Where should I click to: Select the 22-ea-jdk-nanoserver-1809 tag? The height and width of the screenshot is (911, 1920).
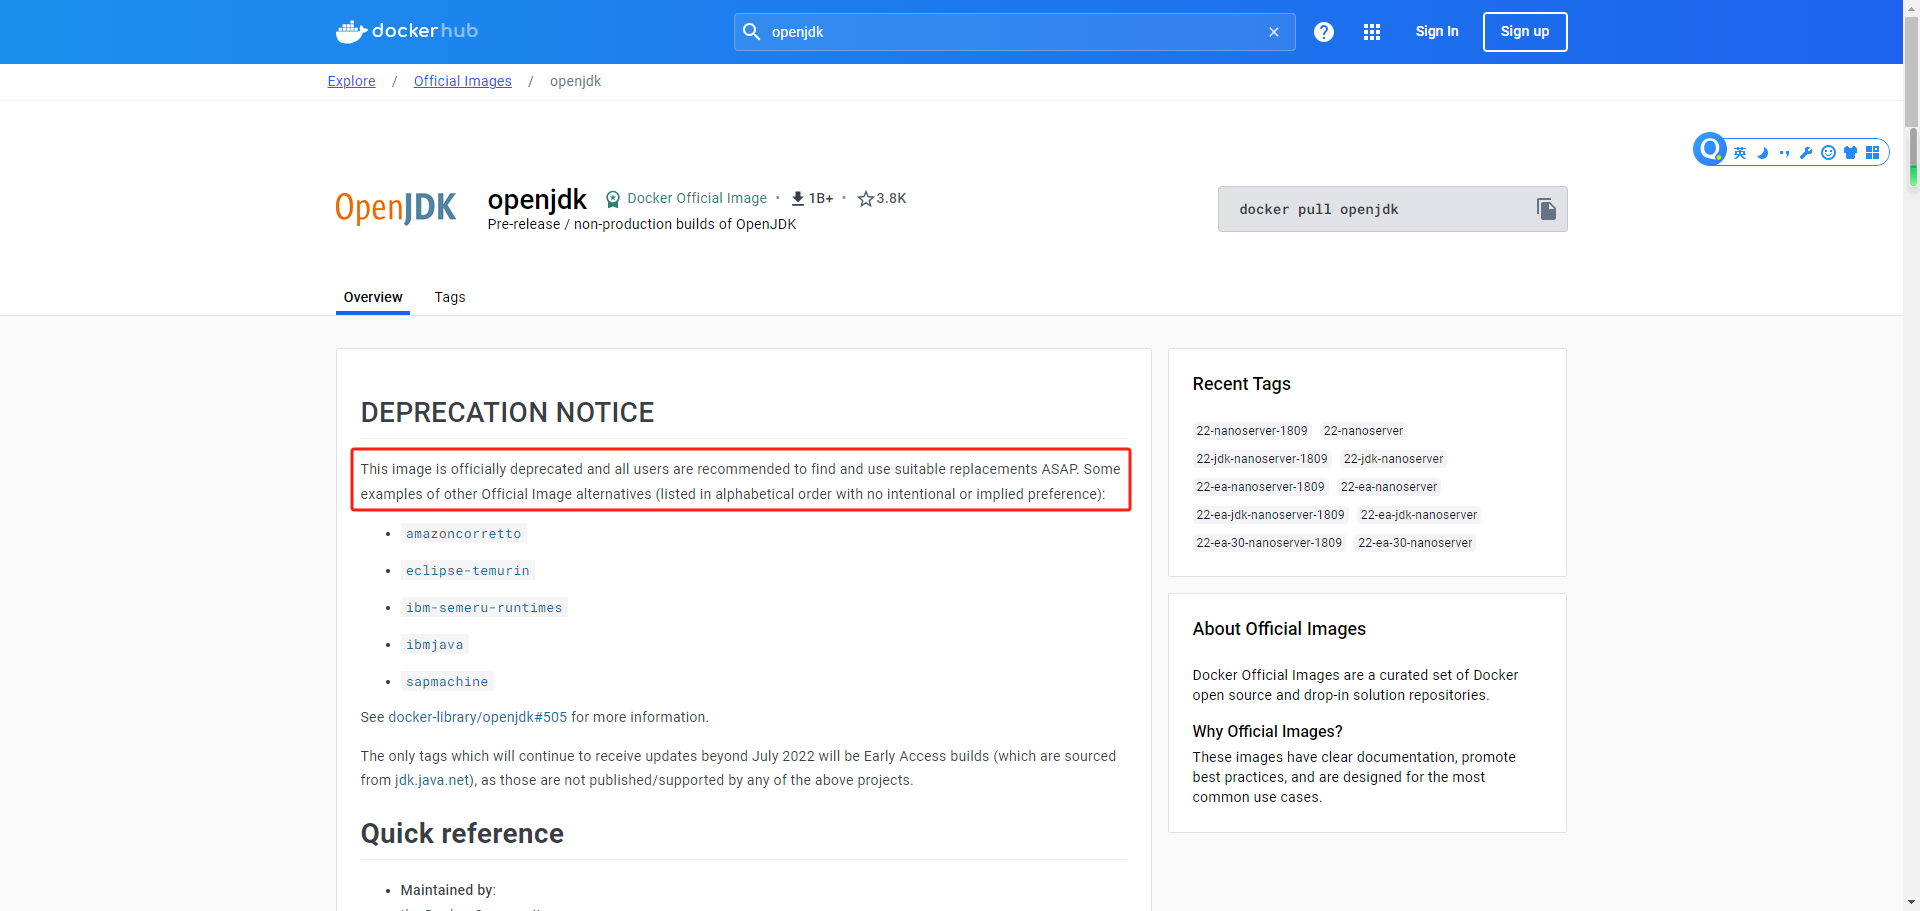pyautogui.click(x=1270, y=515)
